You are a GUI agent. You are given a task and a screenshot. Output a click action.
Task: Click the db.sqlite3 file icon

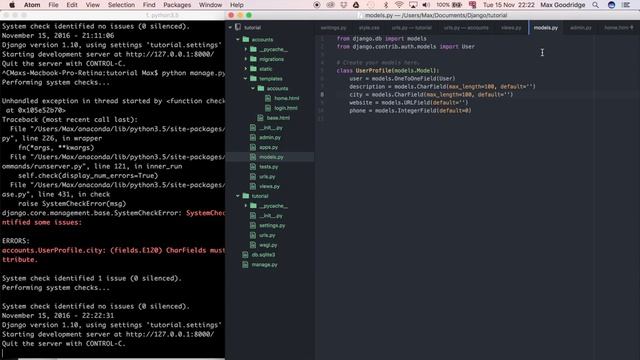click(245, 255)
